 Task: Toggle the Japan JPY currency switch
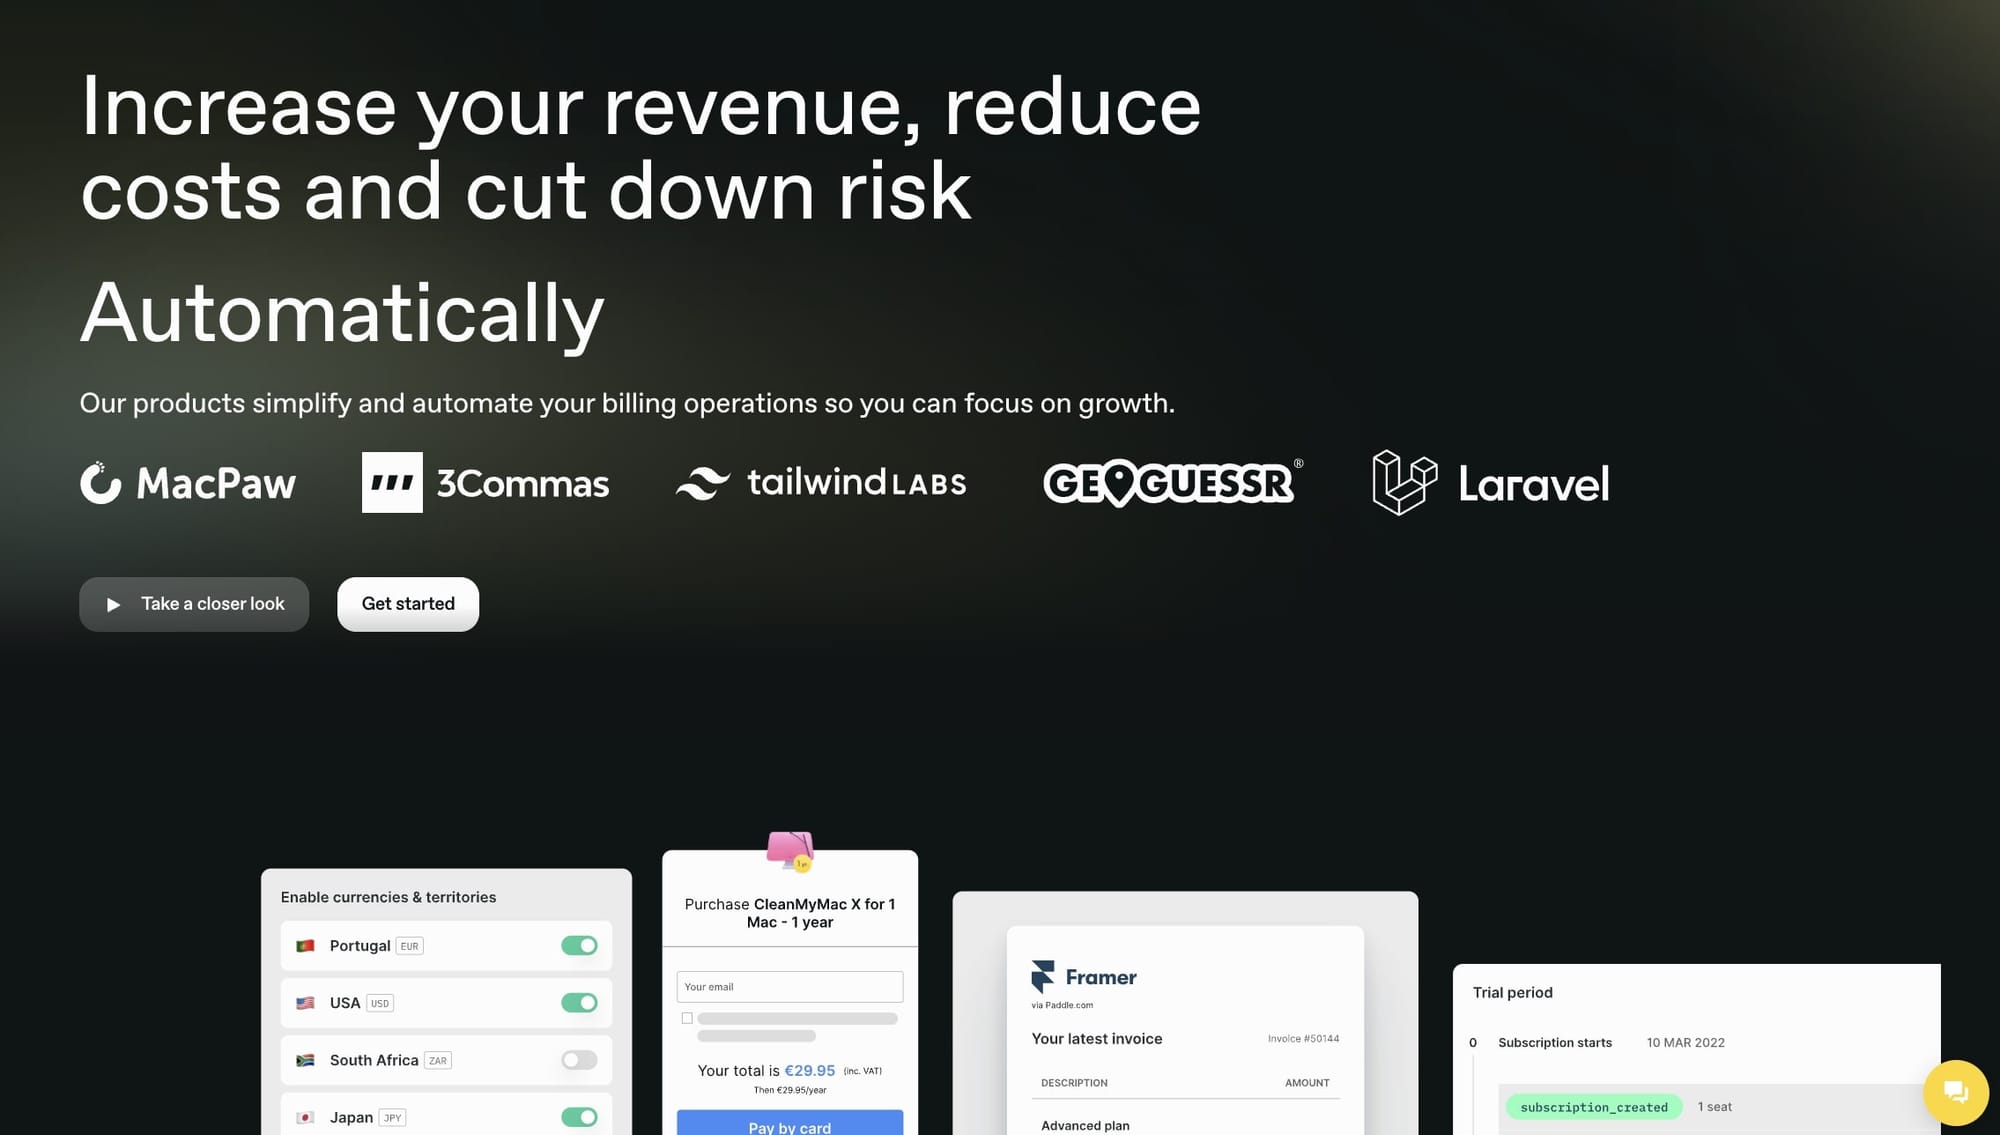(x=580, y=1117)
